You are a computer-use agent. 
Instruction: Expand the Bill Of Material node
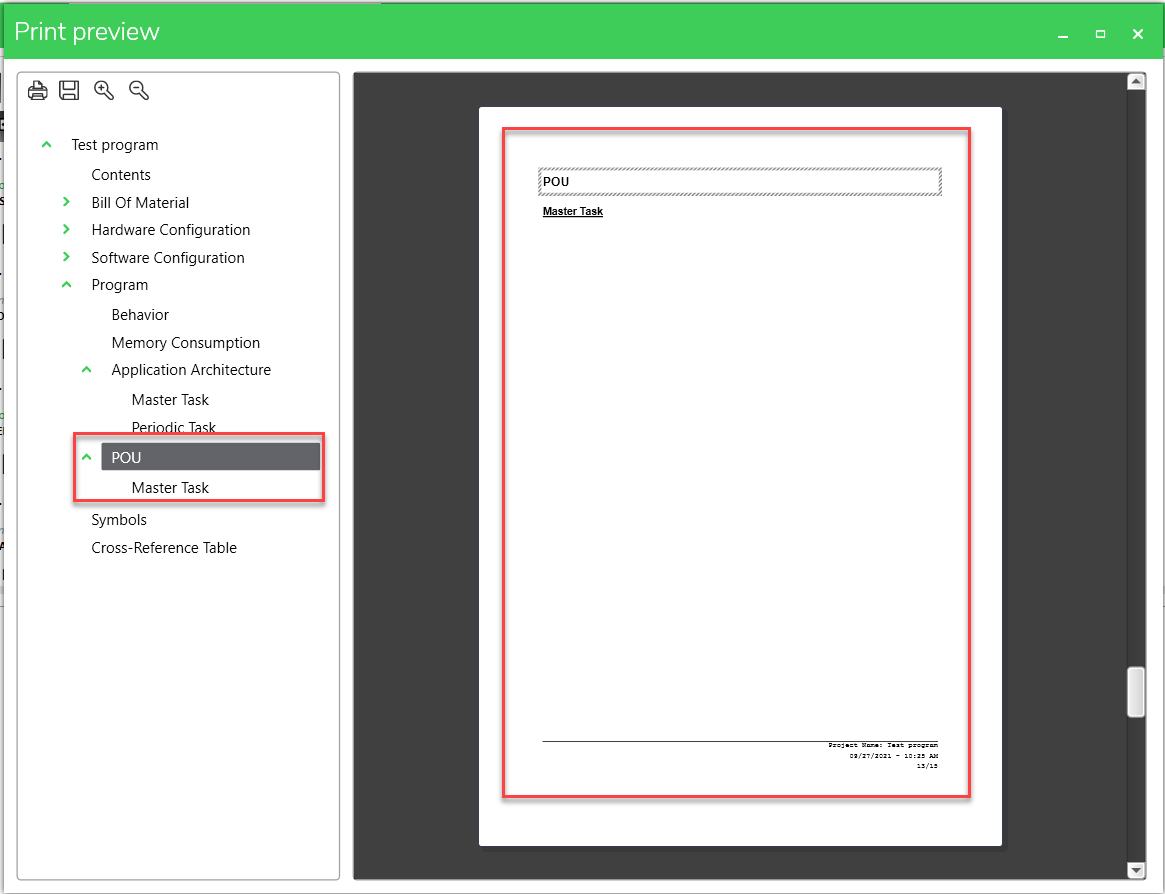coord(66,201)
